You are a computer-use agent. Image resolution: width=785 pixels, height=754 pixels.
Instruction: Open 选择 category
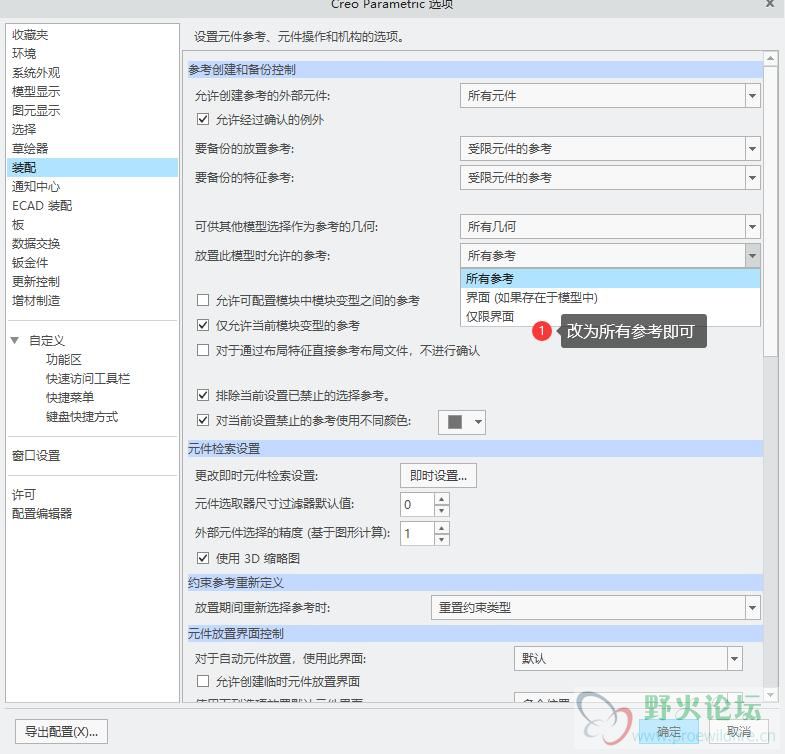point(24,130)
